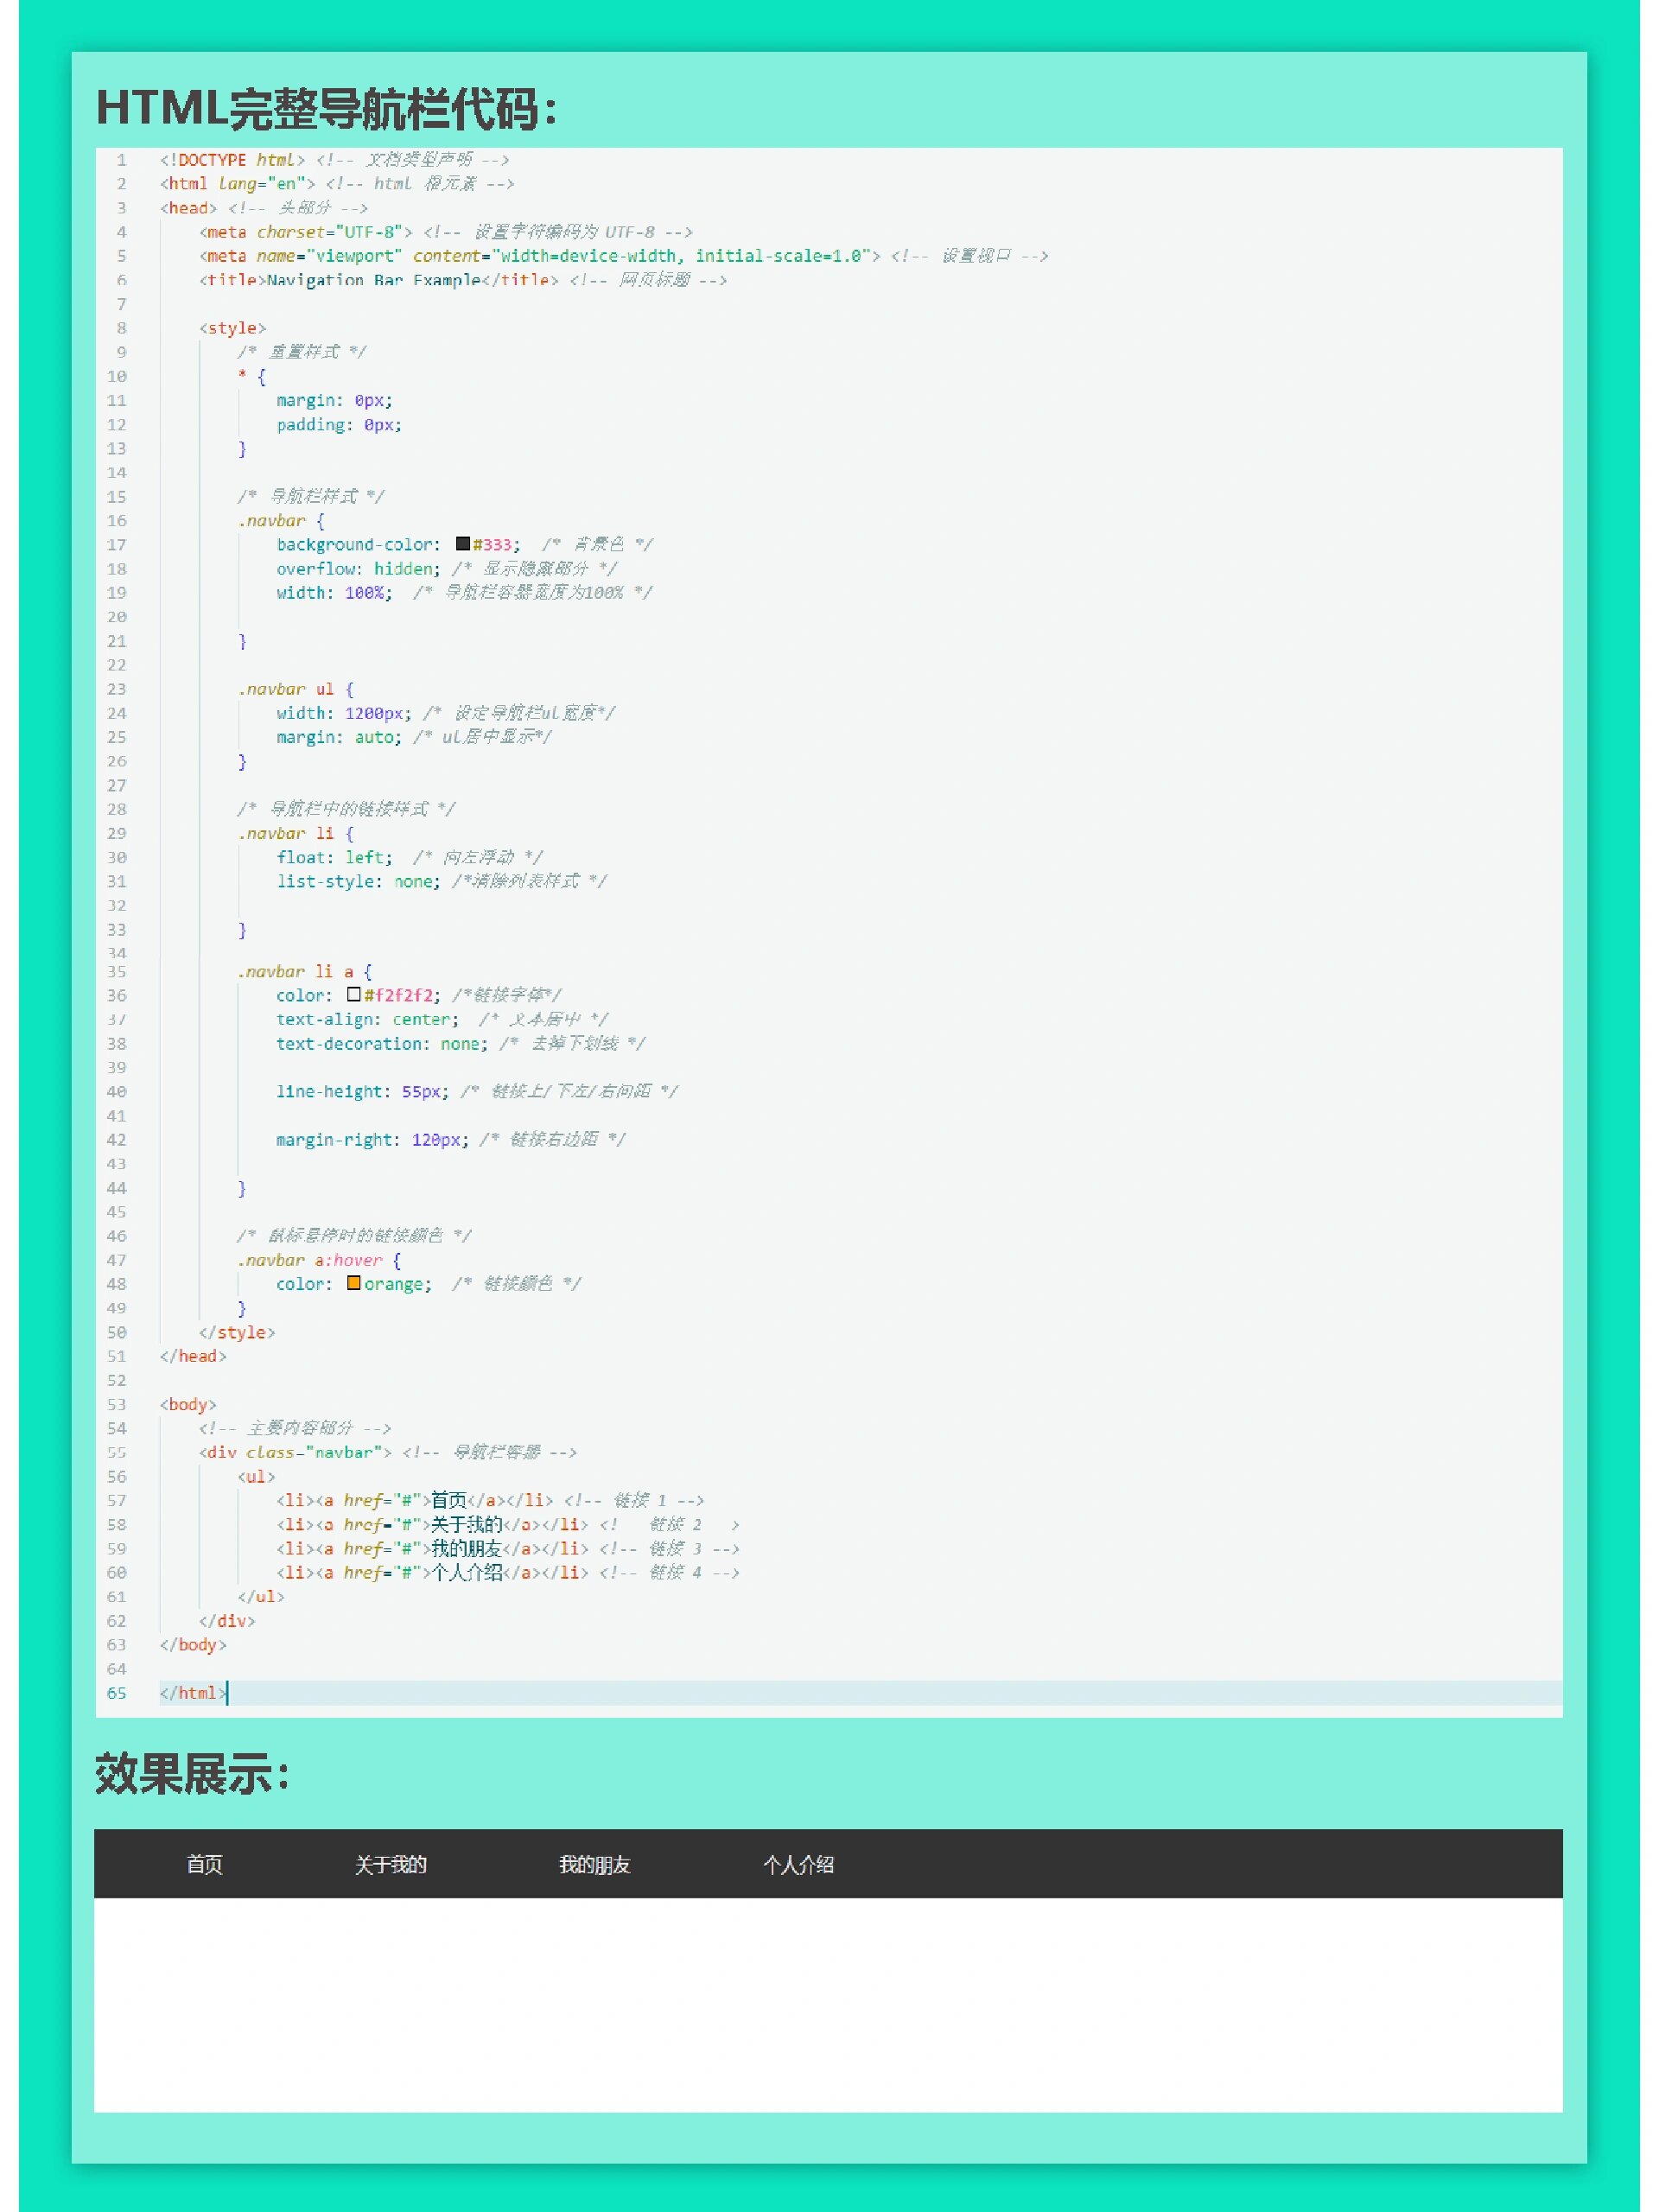Screen dimensions: 1659x2212
Task: Click the meta name="viewport" line
Action: 539,256
